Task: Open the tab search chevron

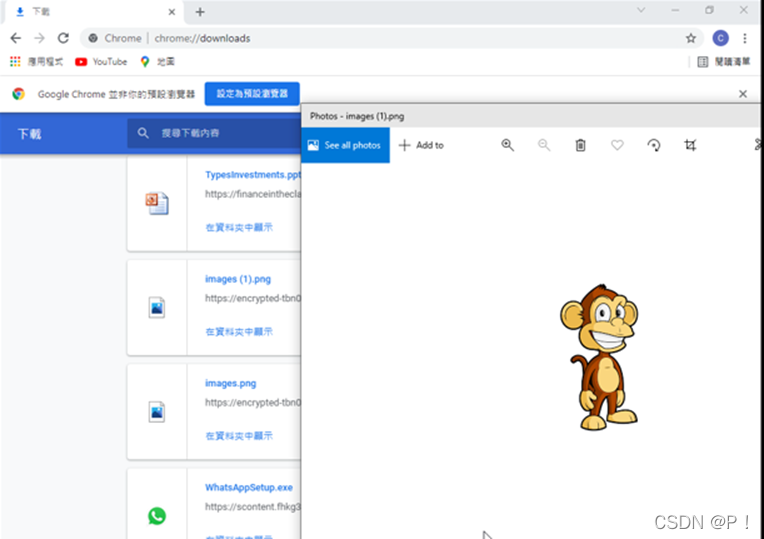Action: point(641,10)
